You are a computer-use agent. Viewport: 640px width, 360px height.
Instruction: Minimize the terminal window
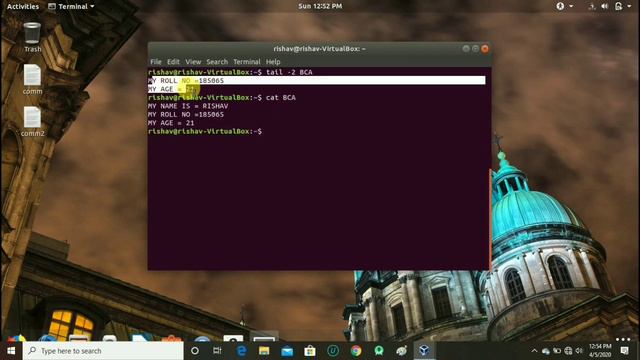466,49
